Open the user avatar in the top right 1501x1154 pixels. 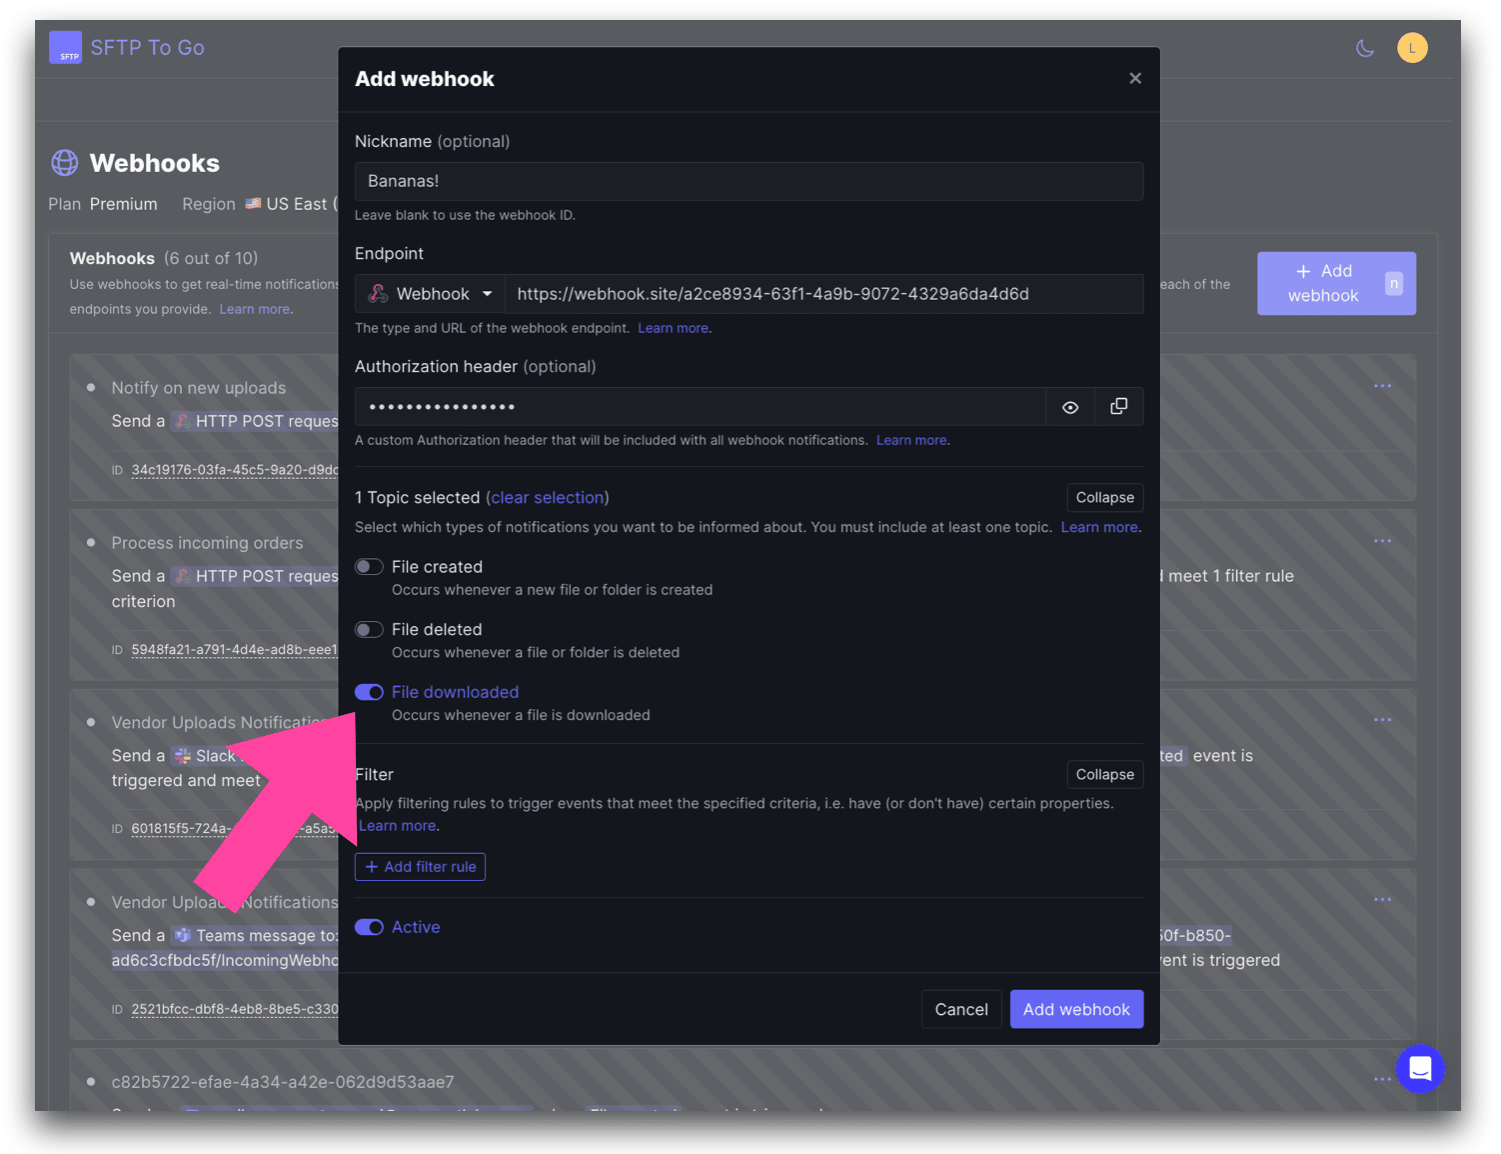tap(1412, 47)
